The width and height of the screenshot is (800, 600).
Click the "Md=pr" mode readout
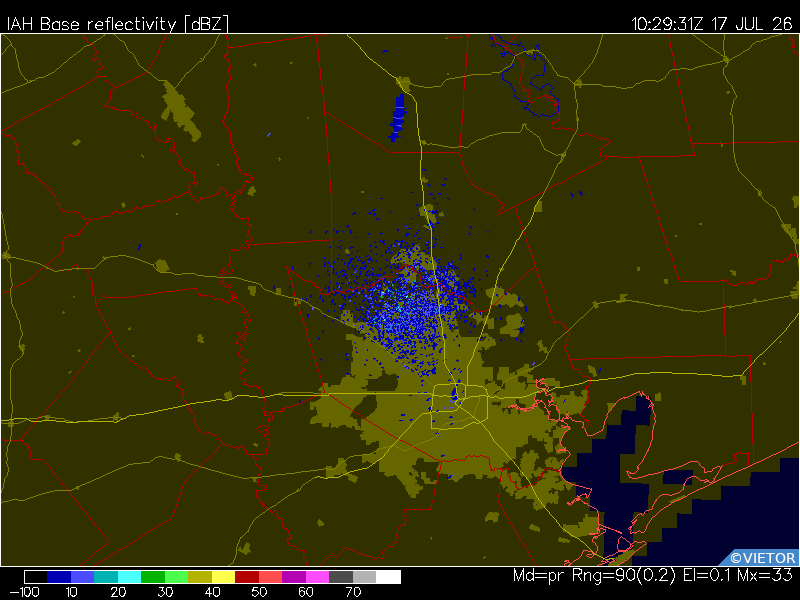click(x=538, y=576)
